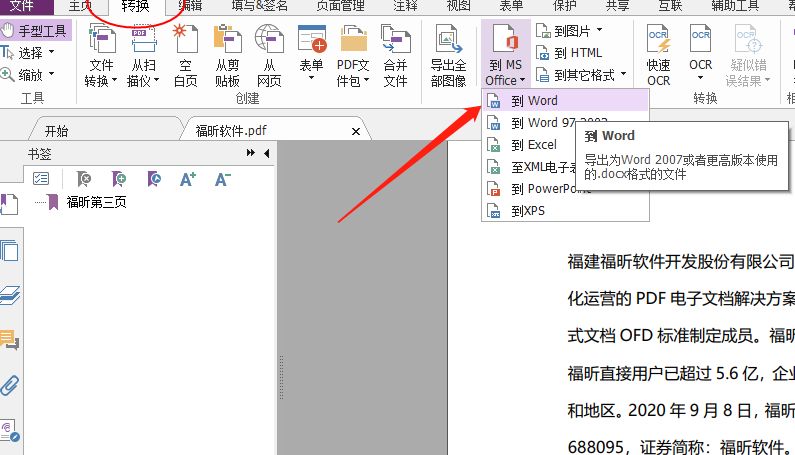Click the add new bookmark icon
The width and height of the screenshot is (795, 455).
[x=119, y=179]
